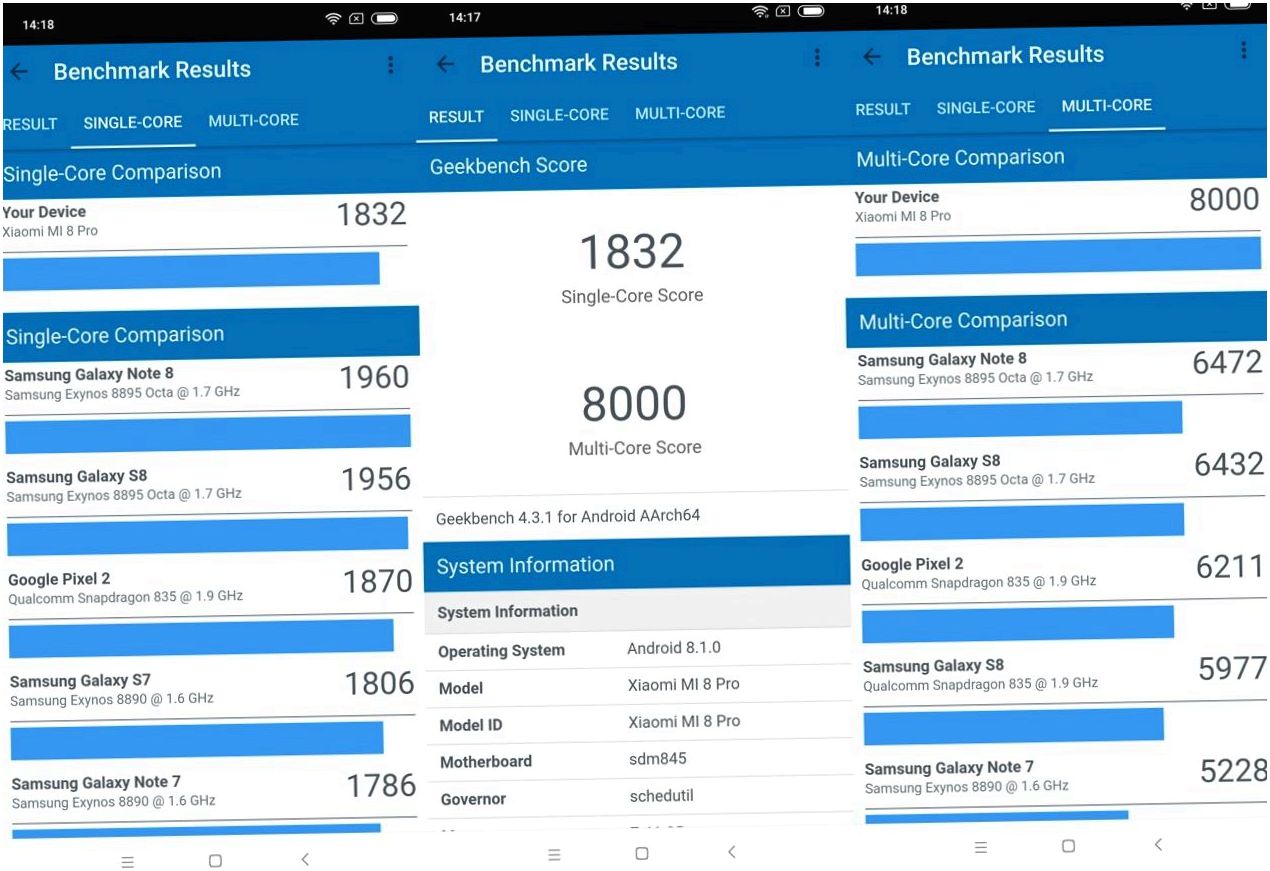1270x871 pixels.
Task: Open overflow menu in right phone screen
Action: (x=1243, y=50)
